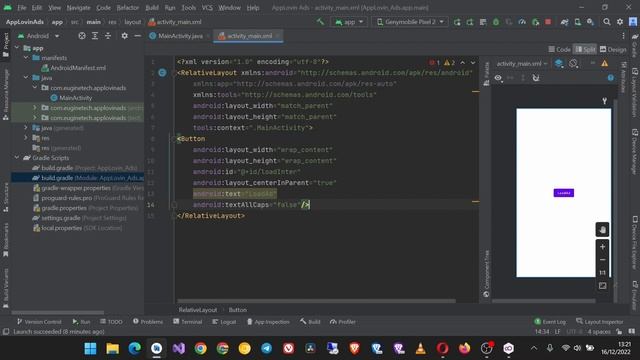The image size is (640, 360).
Task: Open the Genymobile Pixel 2 device dropdown
Action: (410, 22)
